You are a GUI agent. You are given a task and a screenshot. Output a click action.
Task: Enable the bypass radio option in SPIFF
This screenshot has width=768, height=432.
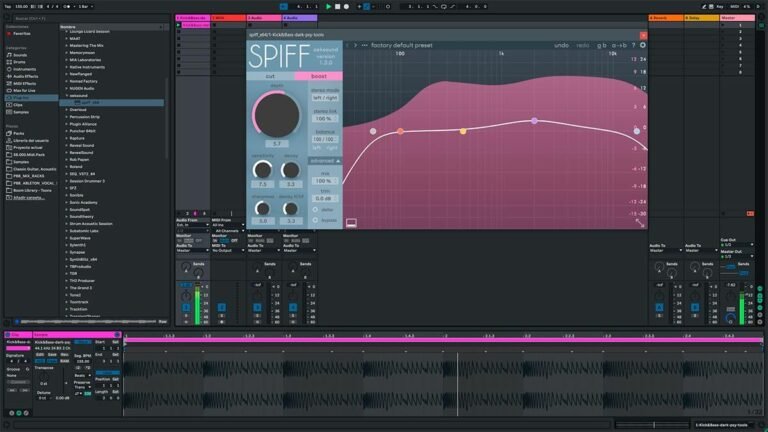[315, 220]
